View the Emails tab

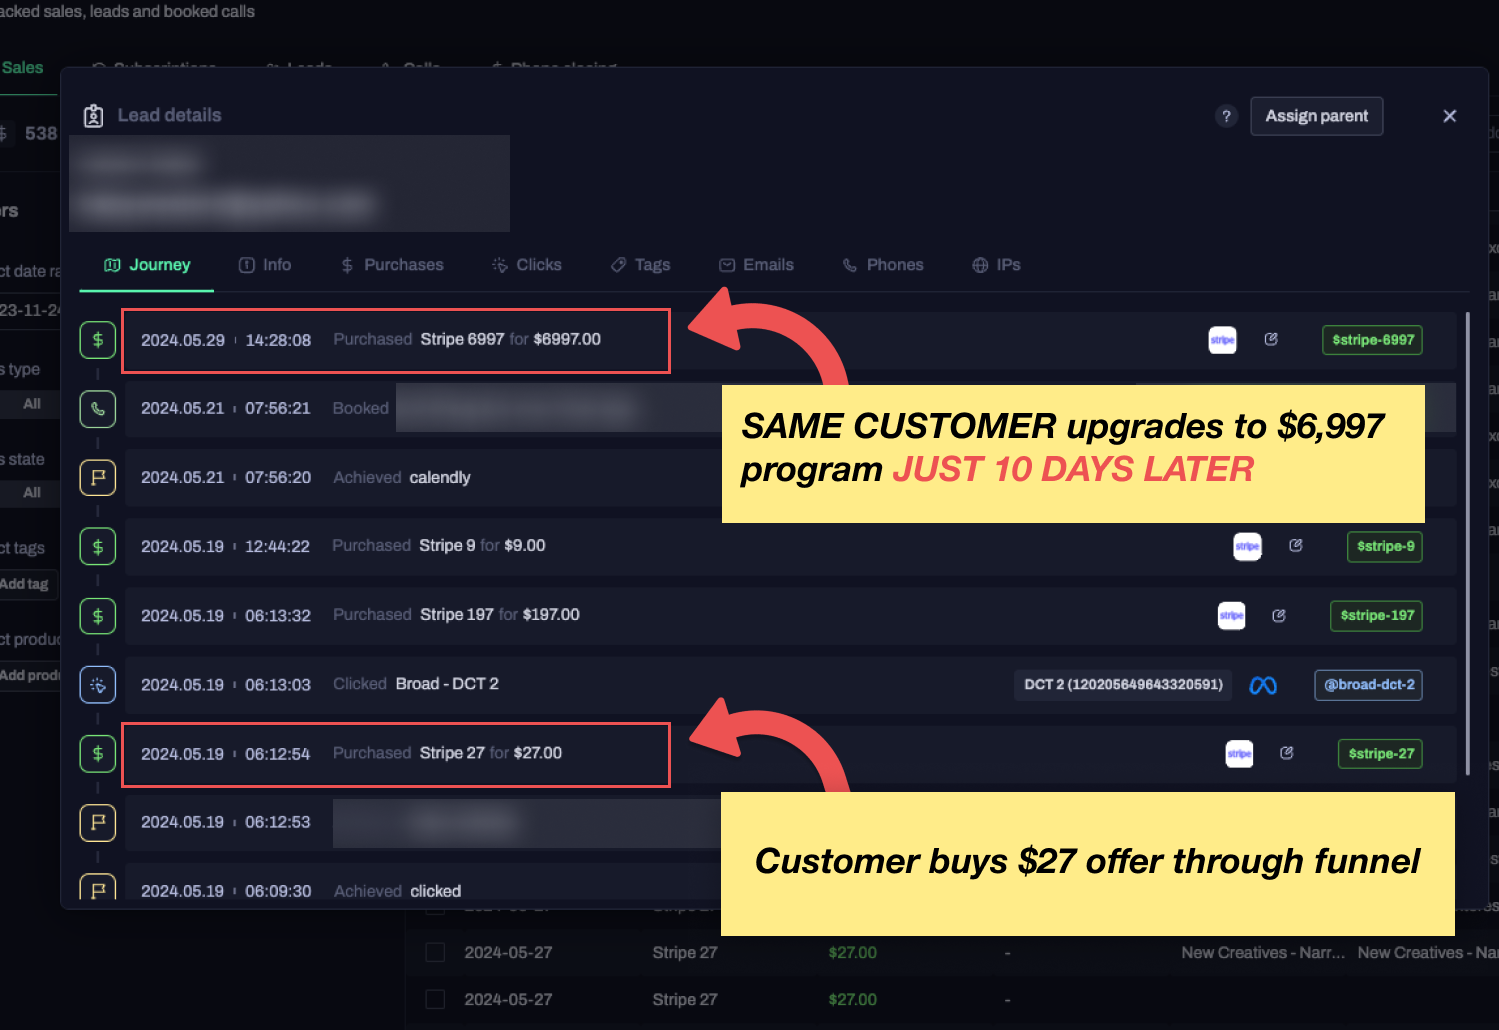point(757,265)
